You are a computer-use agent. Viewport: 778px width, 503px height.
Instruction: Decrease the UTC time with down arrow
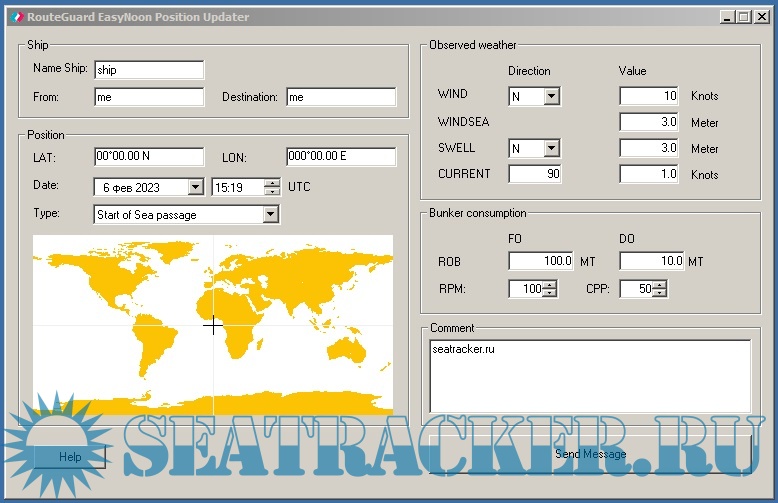point(272,191)
